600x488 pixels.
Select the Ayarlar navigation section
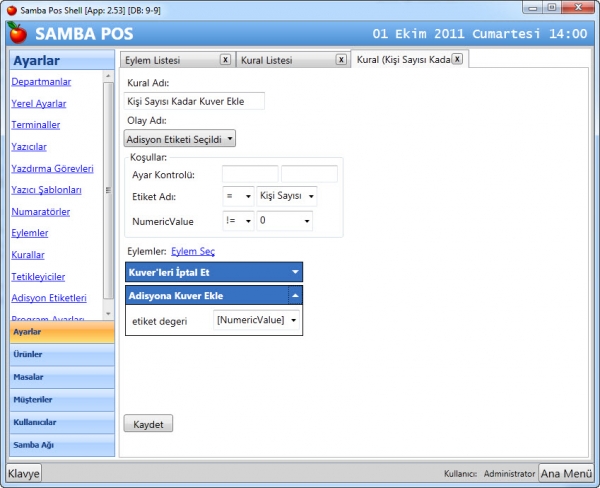[x=62, y=332]
